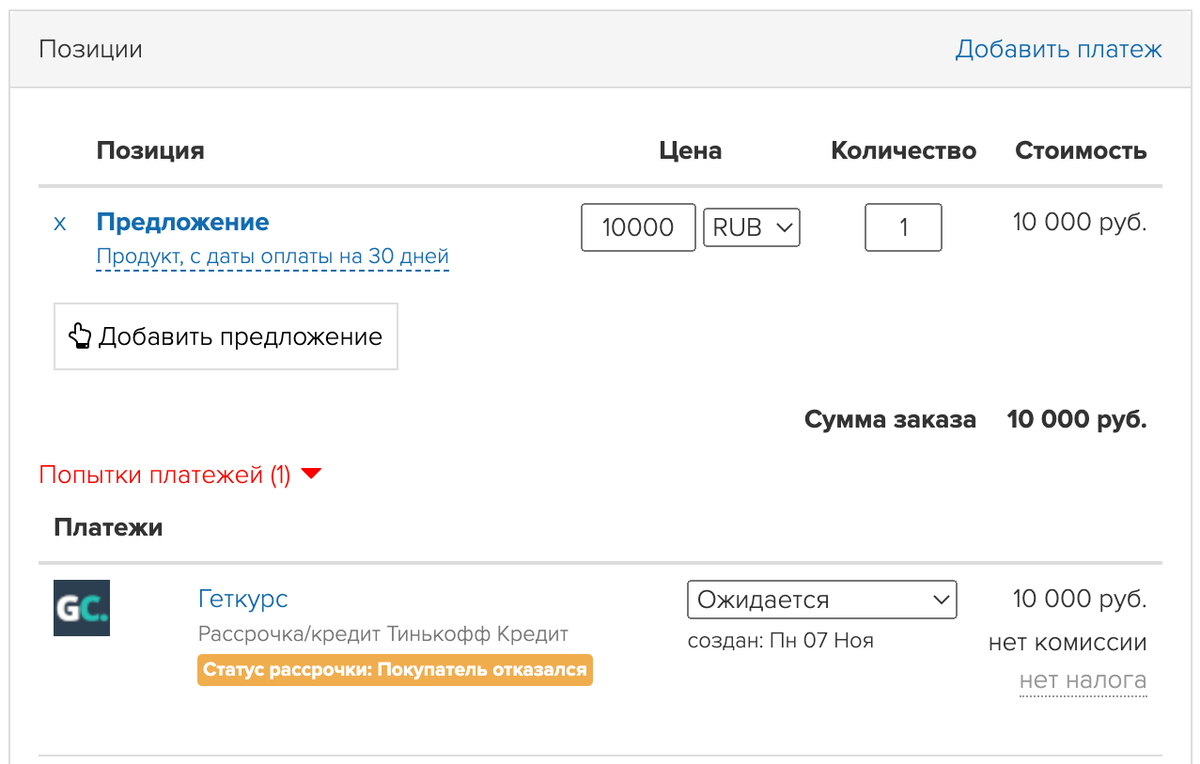Open the Ожидается payment status dropdown

pos(822,600)
